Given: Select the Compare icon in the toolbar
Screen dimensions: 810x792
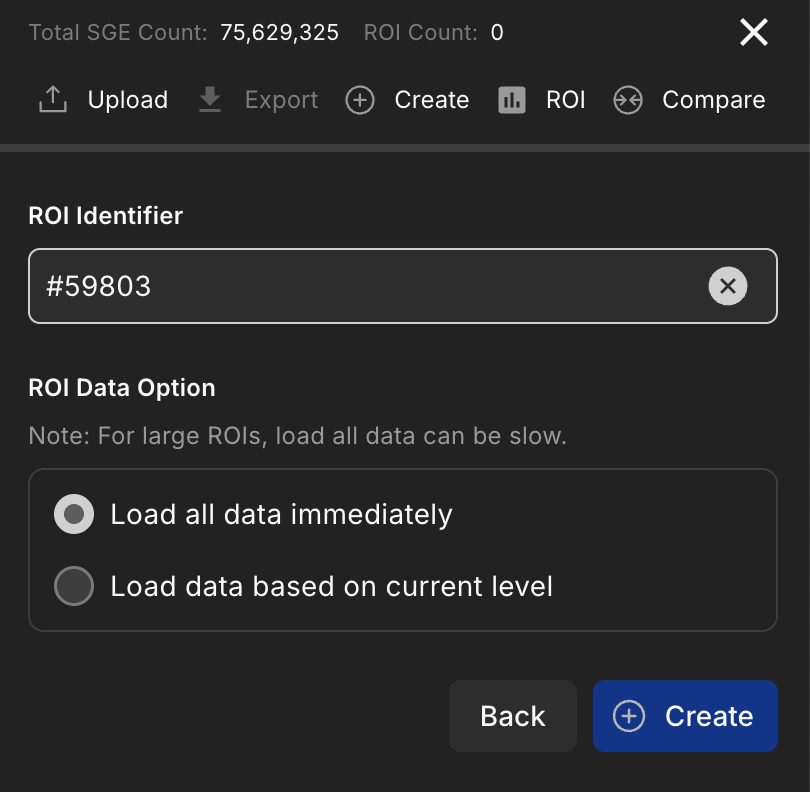Looking at the screenshot, I should click(629, 100).
